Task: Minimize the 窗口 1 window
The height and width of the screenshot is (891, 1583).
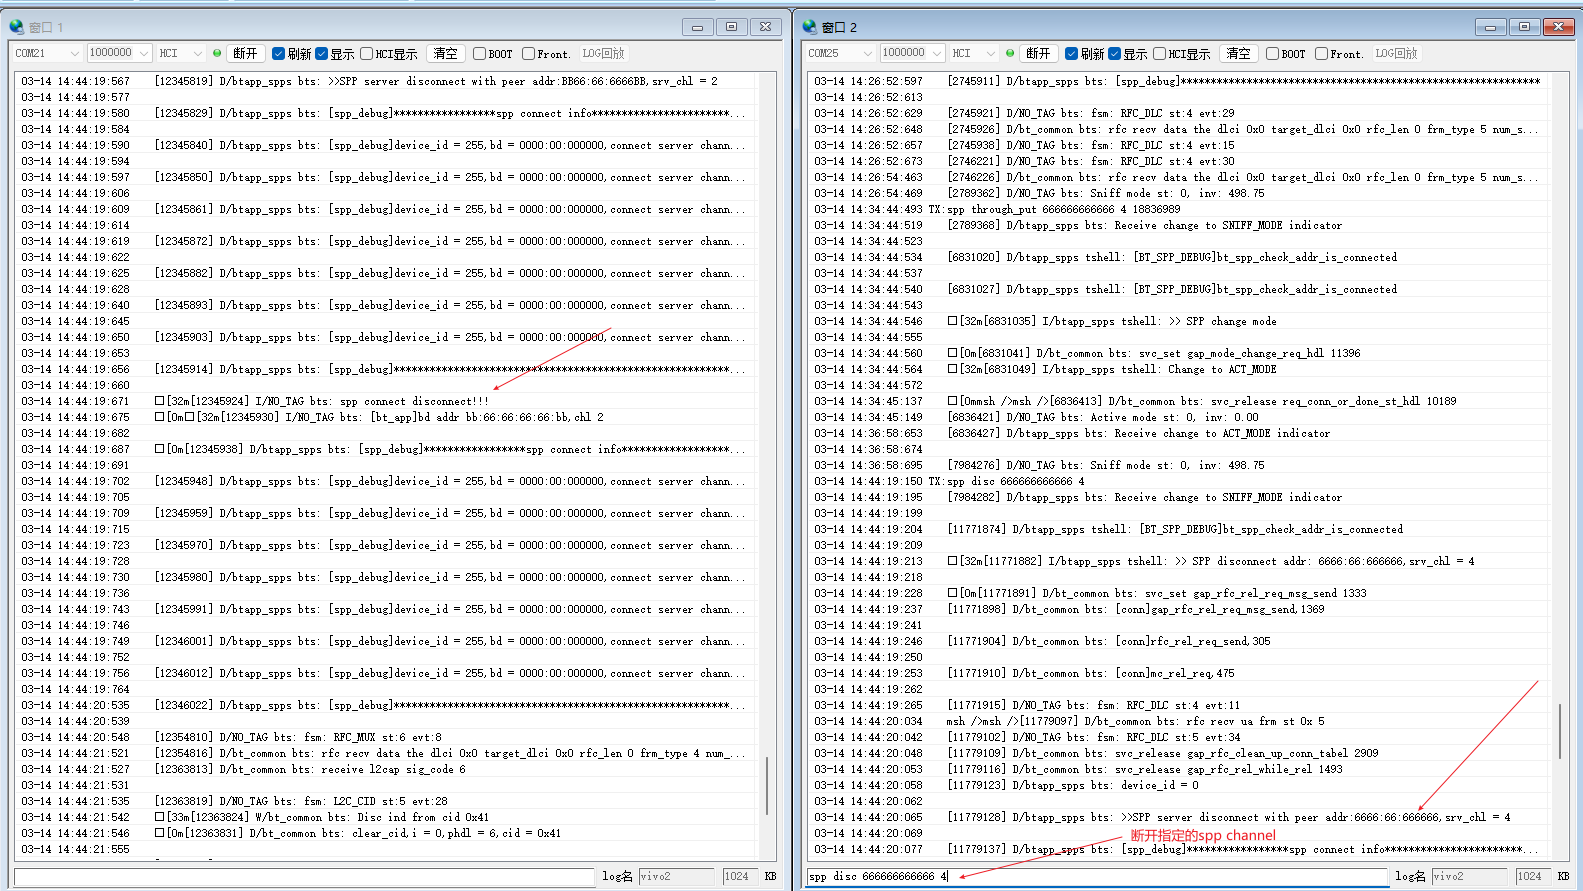Action: click(697, 27)
